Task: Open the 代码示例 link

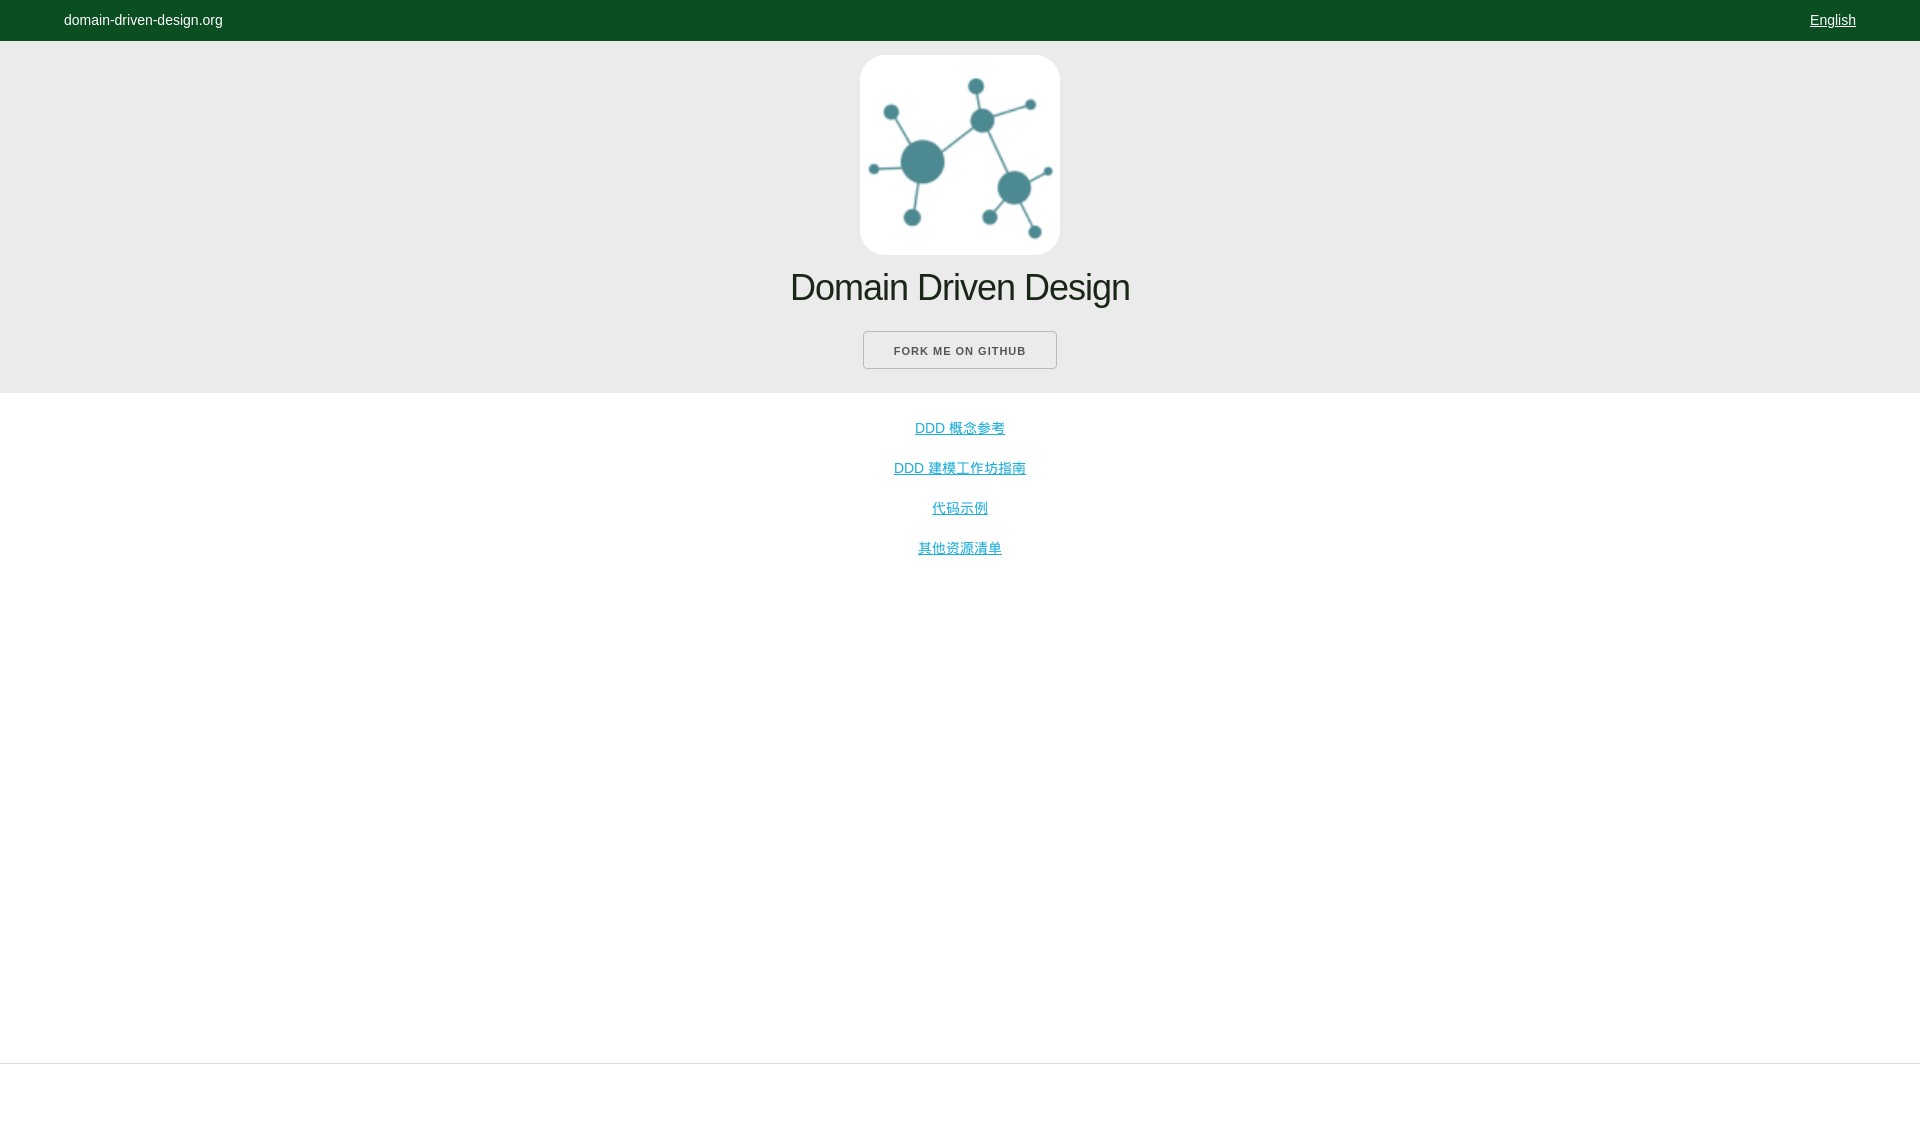Action: [x=959, y=508]
